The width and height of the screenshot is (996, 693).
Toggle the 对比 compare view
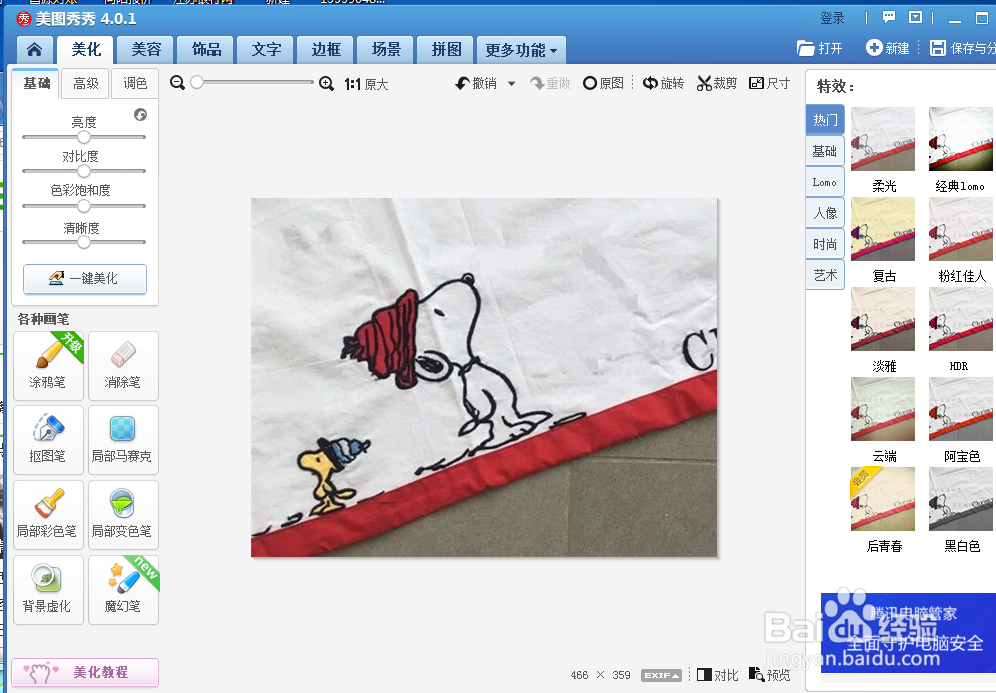(x=718, y=675)
